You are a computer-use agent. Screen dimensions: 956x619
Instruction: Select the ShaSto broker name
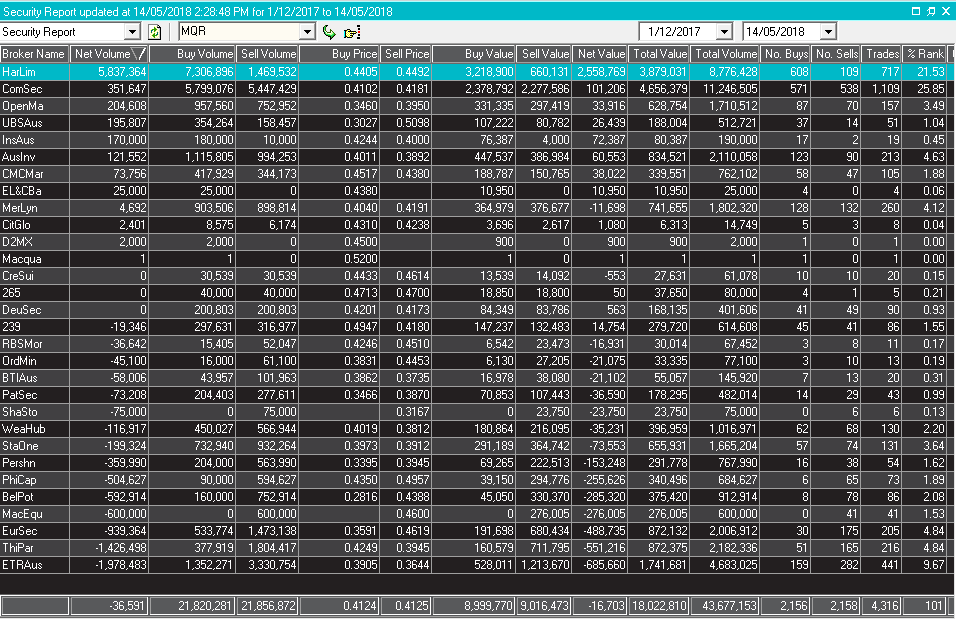click(20, 413)
